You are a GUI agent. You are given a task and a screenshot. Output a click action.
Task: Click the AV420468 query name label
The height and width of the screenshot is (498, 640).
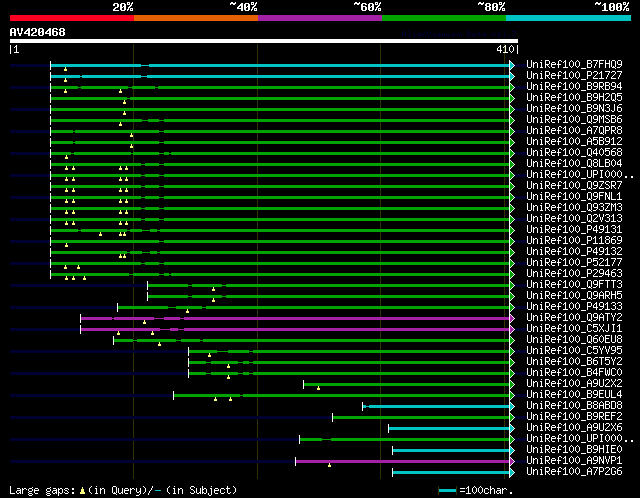tap(38, 32)
